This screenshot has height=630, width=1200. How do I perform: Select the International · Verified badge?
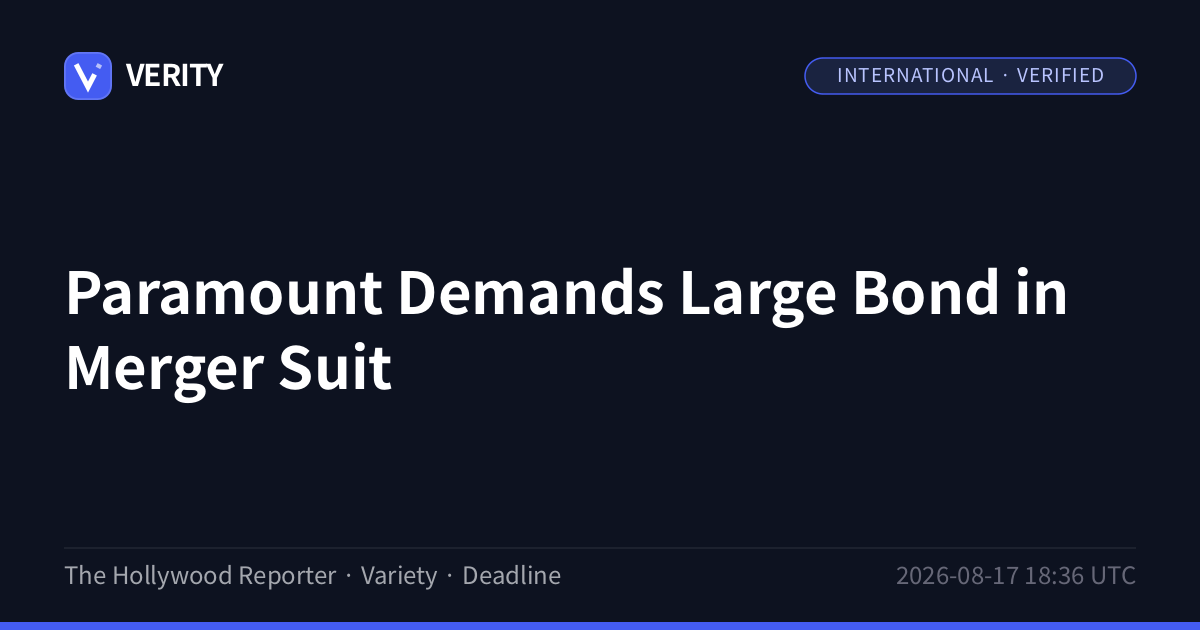pyautogui.click(x=970, y=76)
